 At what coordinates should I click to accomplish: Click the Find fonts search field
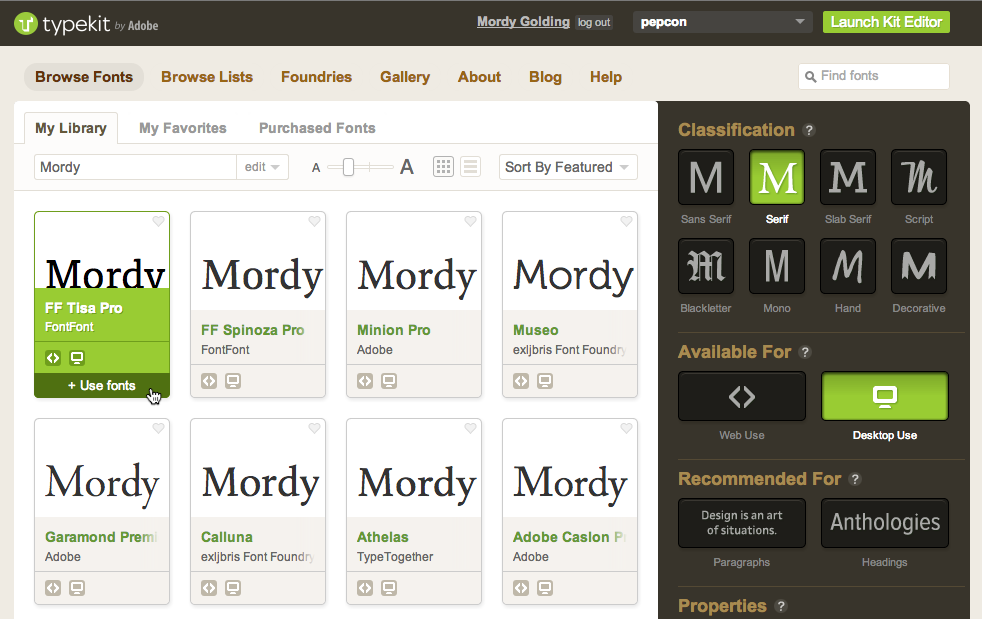(x=874, y=76)
